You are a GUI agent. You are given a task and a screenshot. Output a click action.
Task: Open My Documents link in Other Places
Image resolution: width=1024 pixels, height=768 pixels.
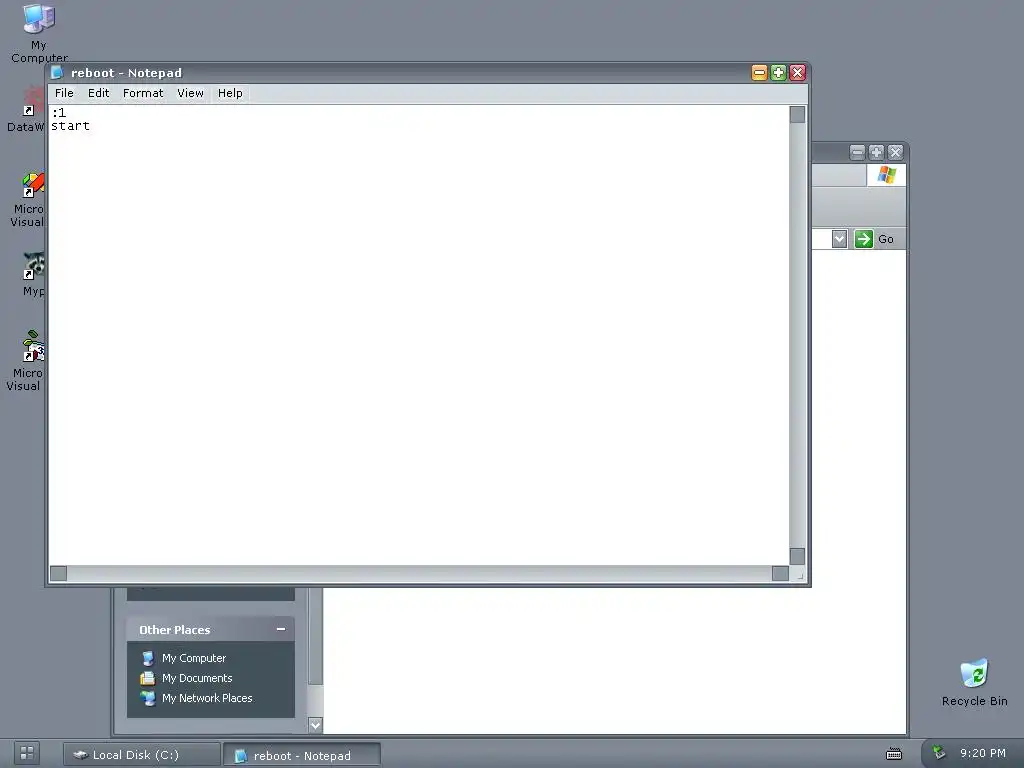click(x=197, y=678)
